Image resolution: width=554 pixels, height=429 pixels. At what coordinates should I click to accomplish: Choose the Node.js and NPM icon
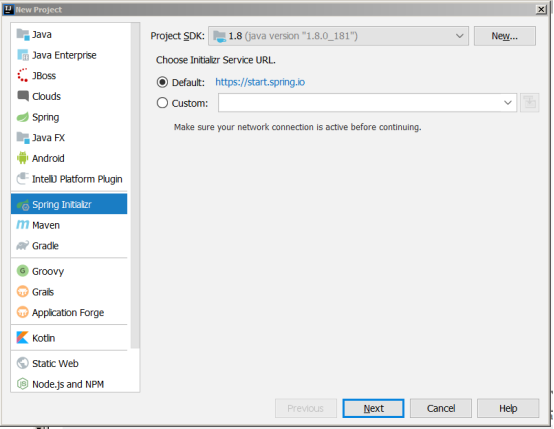[x=23, y=384]
